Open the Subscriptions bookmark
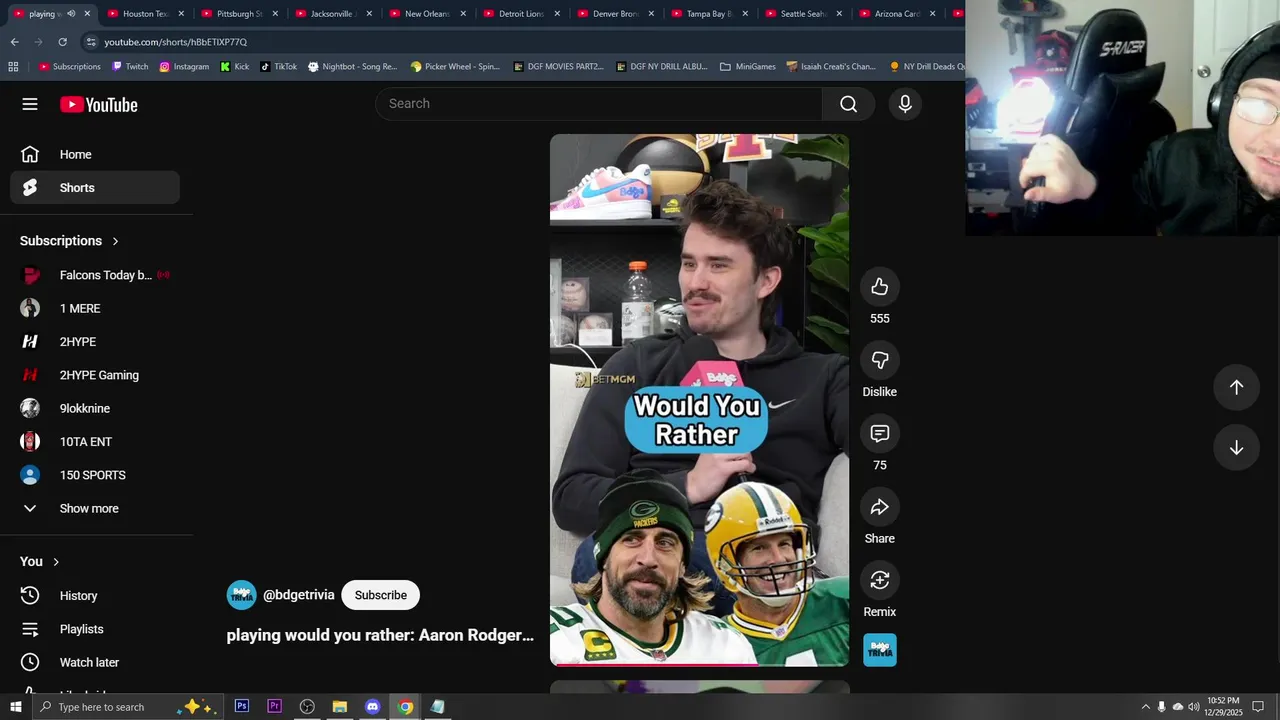 69,67
